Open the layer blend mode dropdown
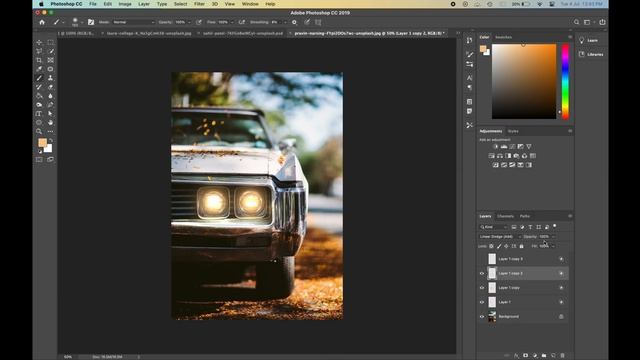The width and height of the screenshot is (640, 360). point(500,237)
